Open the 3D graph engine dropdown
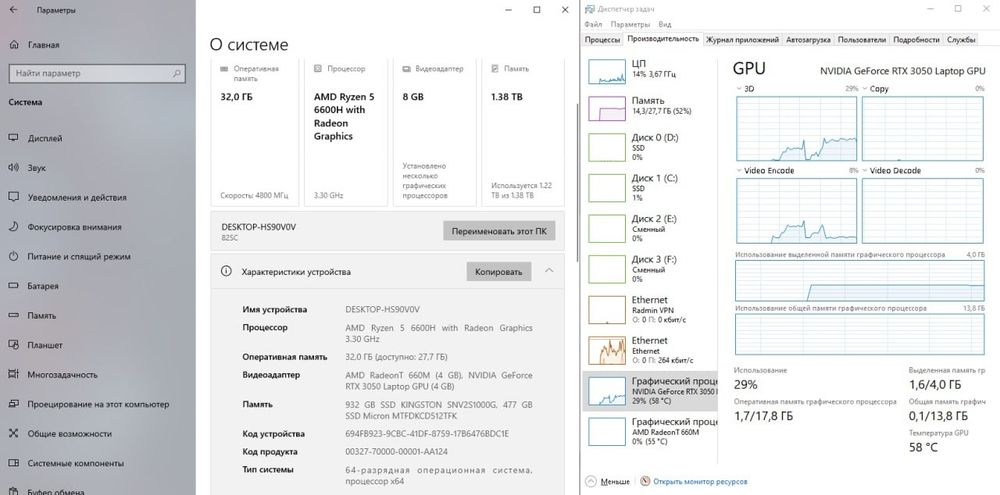1000x495 pixels. [x=739, y=89]
